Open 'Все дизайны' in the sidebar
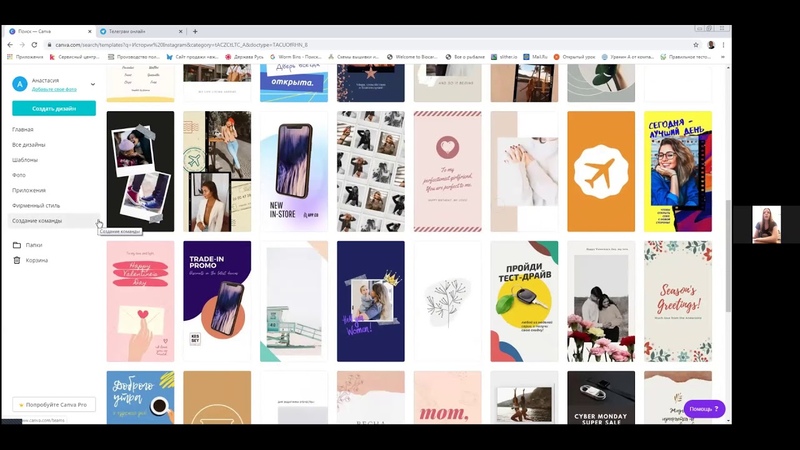Viewport: 800px width, 450px height. coord(29,145)
